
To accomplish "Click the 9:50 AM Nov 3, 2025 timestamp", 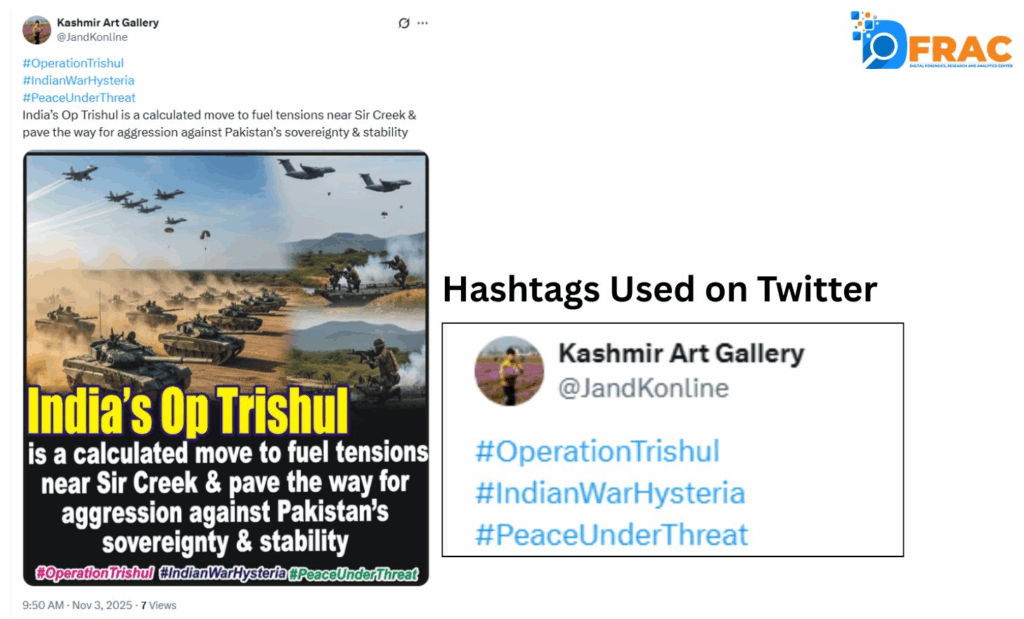I will point(77,605).
